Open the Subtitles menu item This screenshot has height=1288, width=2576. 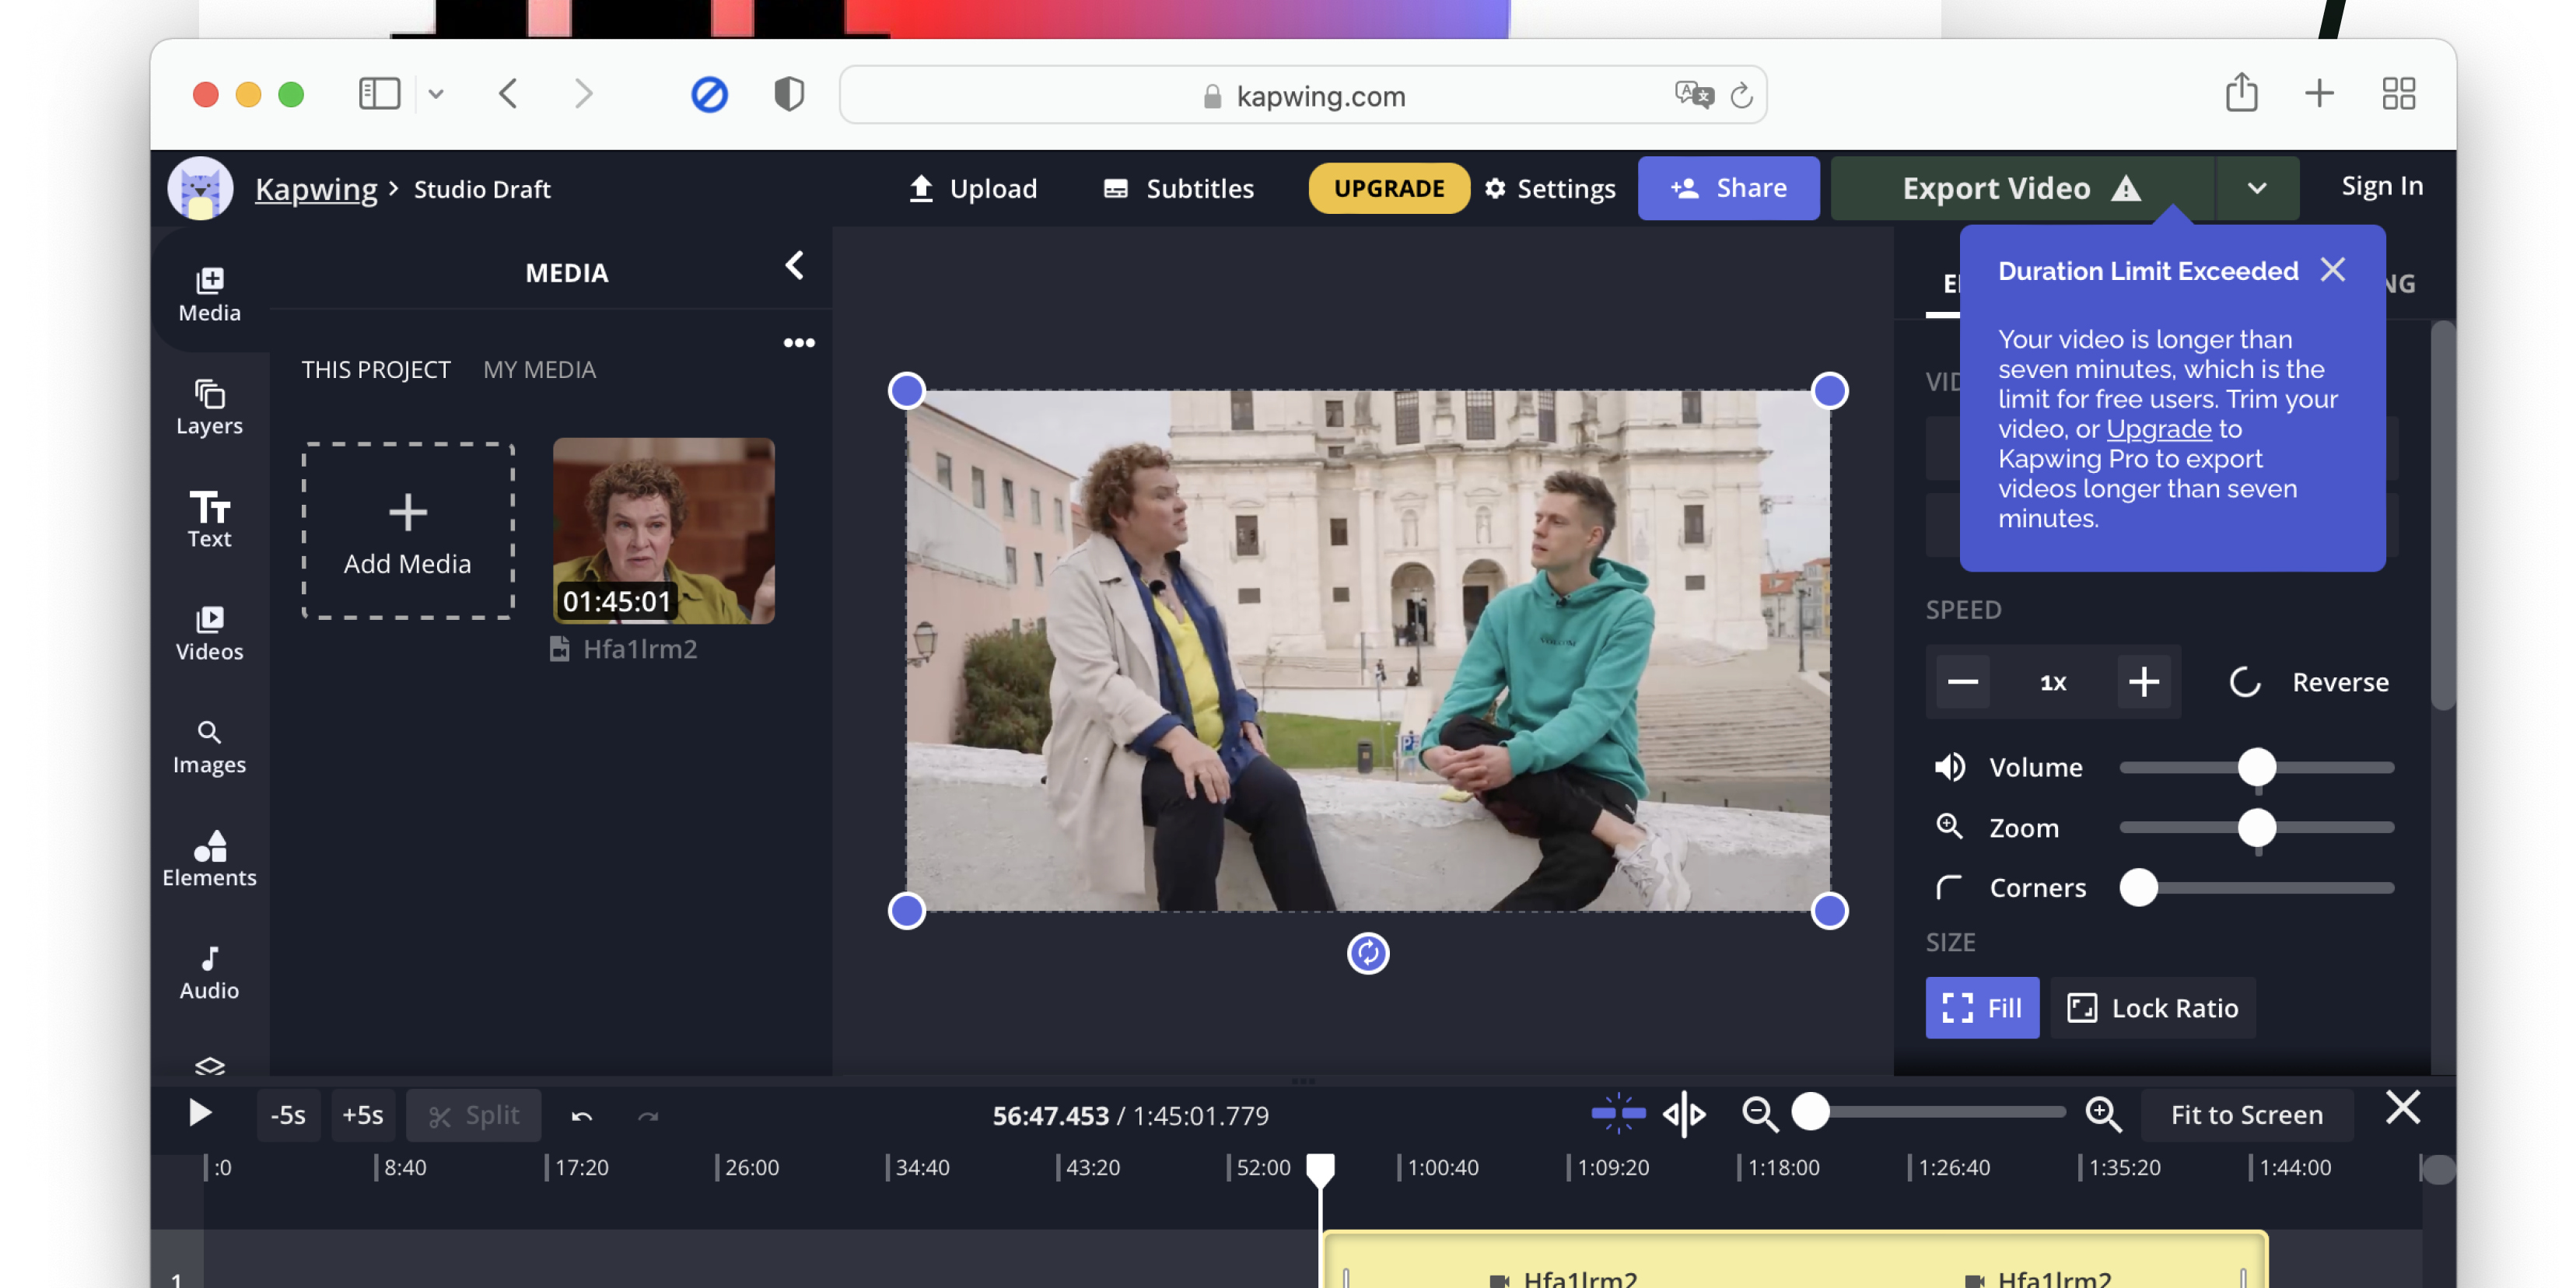[x=1178, y=188]
